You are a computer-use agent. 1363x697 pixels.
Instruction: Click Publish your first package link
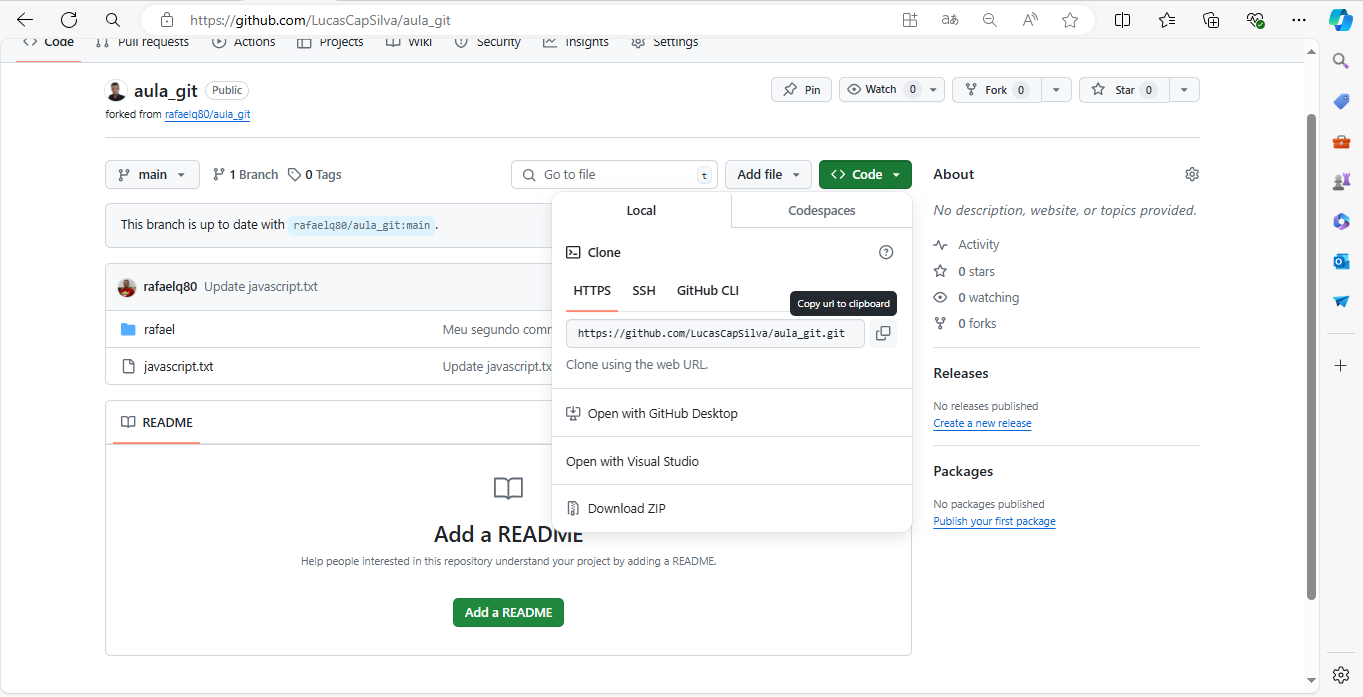tap(994, 521)
